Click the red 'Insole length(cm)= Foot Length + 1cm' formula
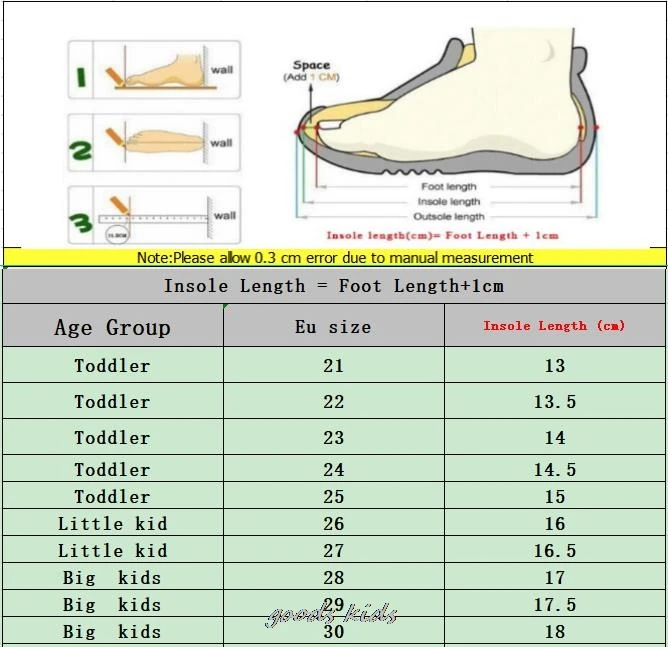 point(442,236)
